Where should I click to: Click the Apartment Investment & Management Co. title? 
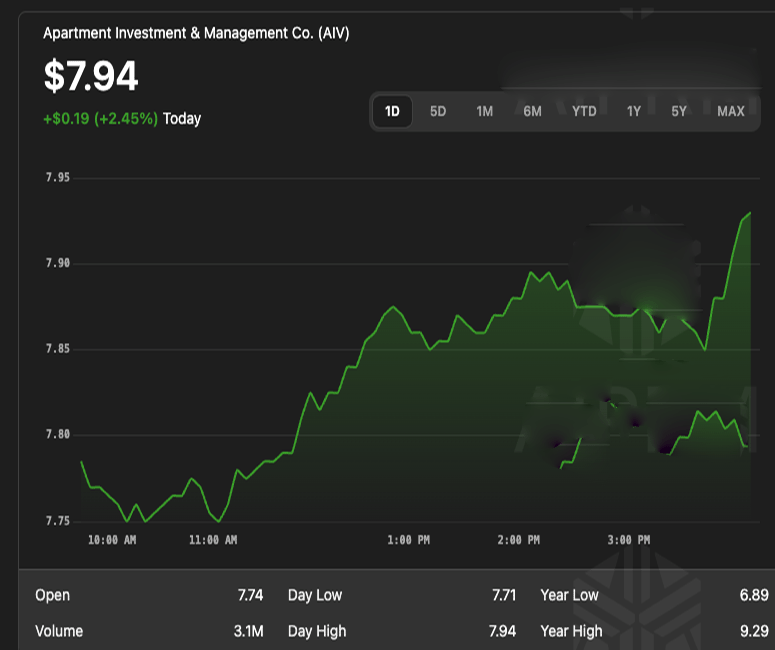[x=196, y=33]
